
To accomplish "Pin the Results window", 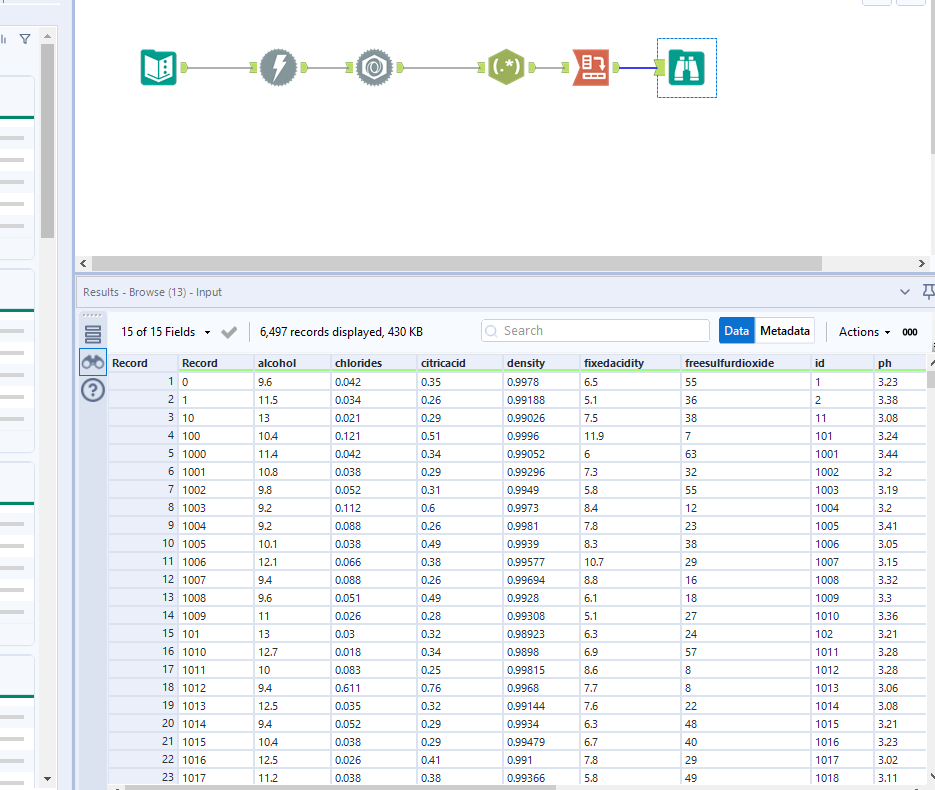I will tap(927, 292).
